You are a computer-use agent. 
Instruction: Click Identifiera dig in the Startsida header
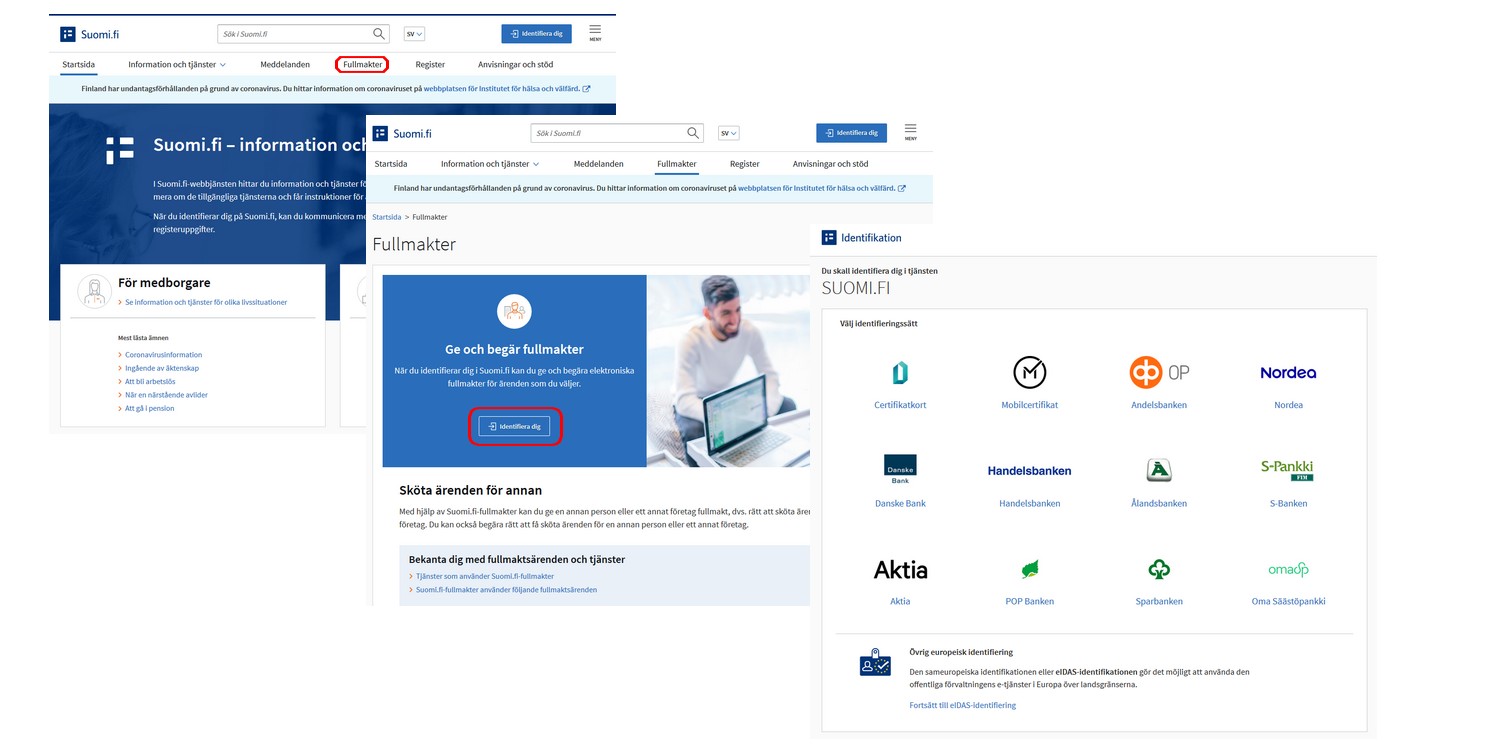tap(536, 34)
